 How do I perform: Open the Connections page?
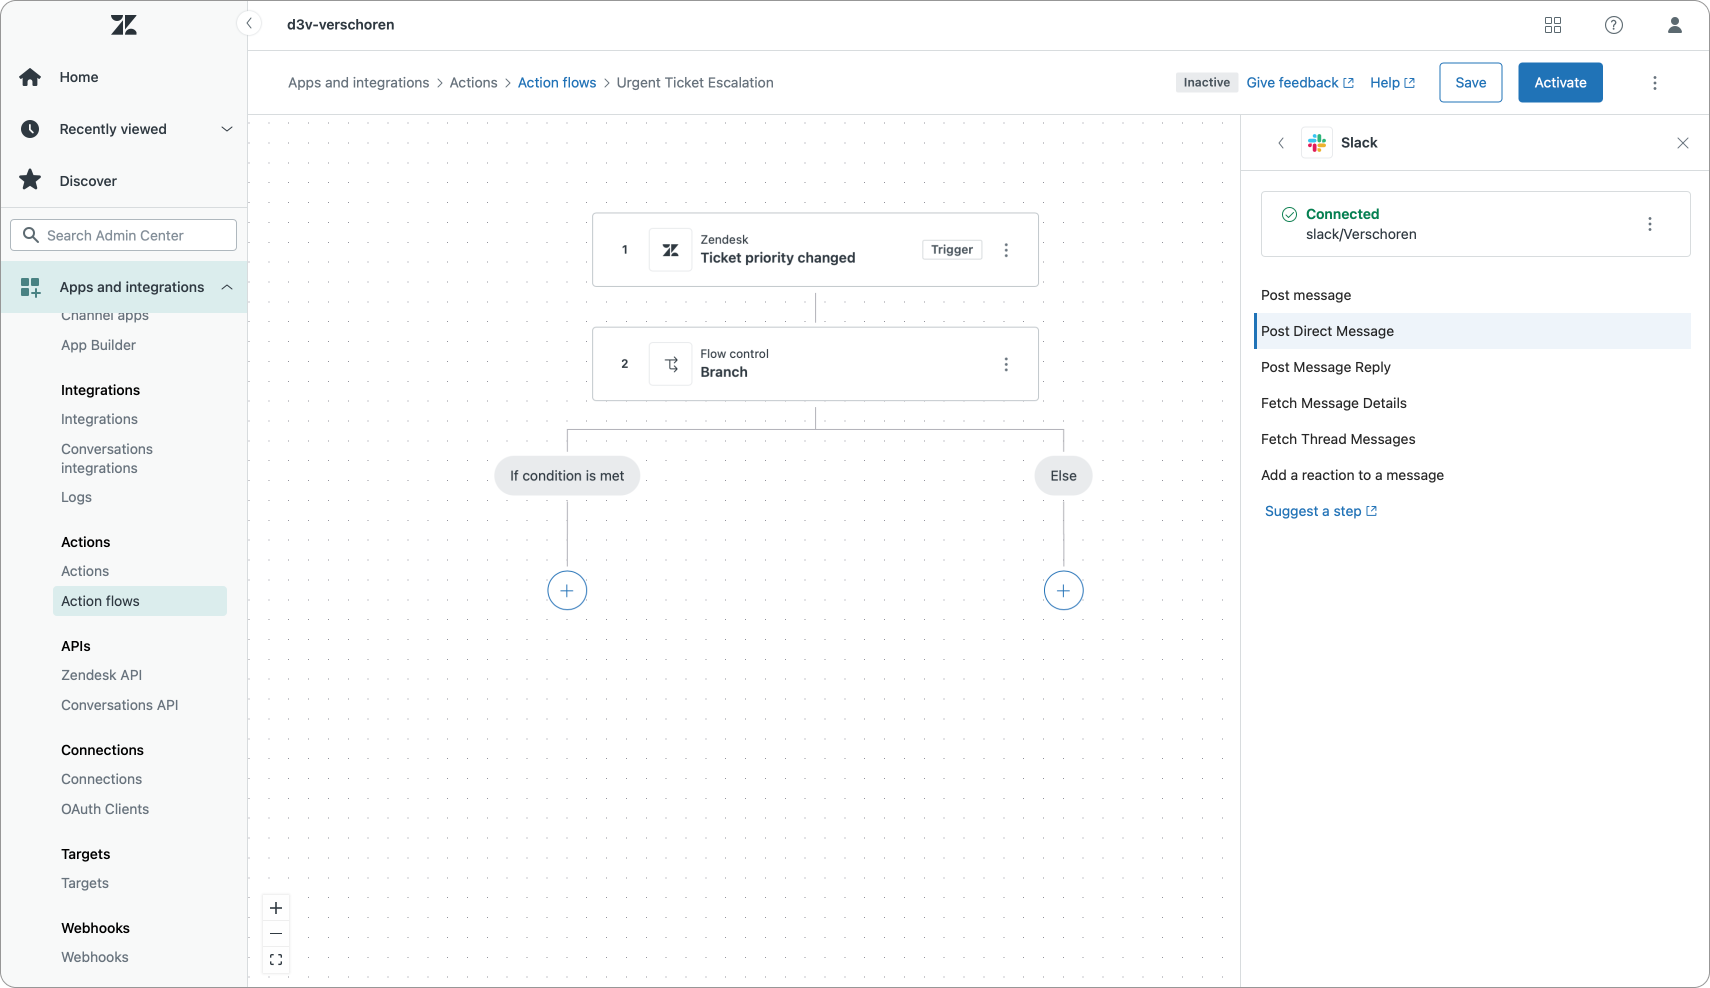(101, 779)
